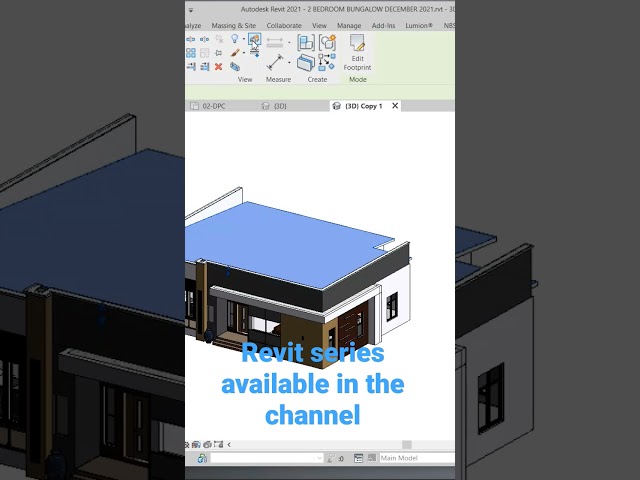The width and height of the screenshot is (640, 480).
Task: Click the Edit Footprint button
Action: click(357, 53)
